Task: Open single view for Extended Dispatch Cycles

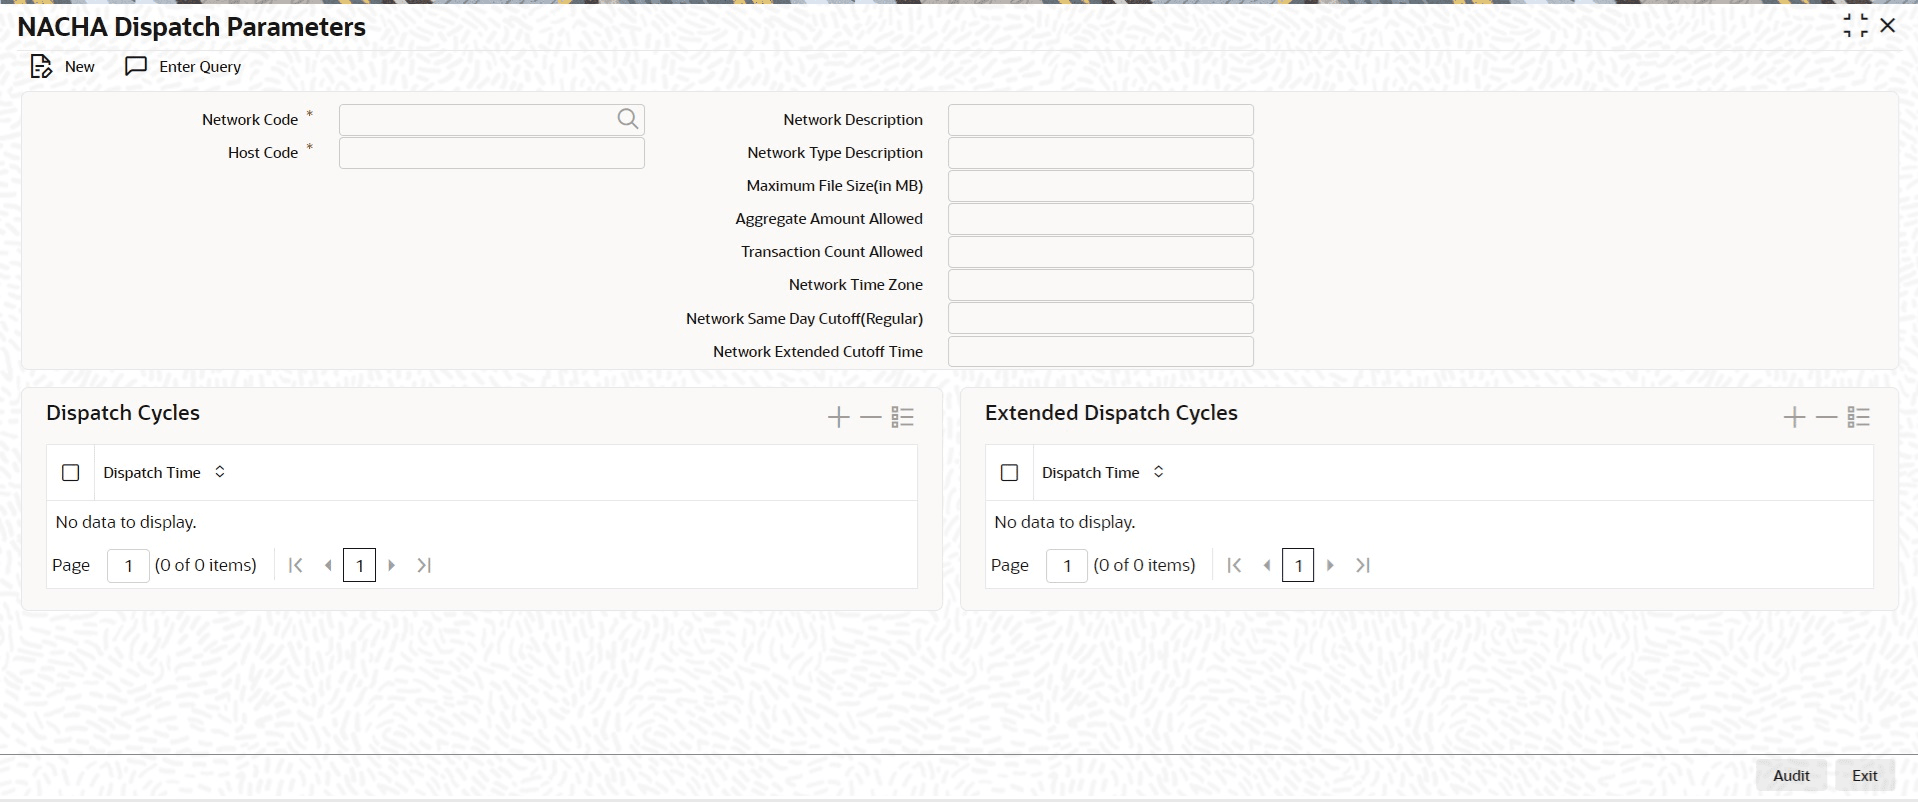Action: [1859, 417]
